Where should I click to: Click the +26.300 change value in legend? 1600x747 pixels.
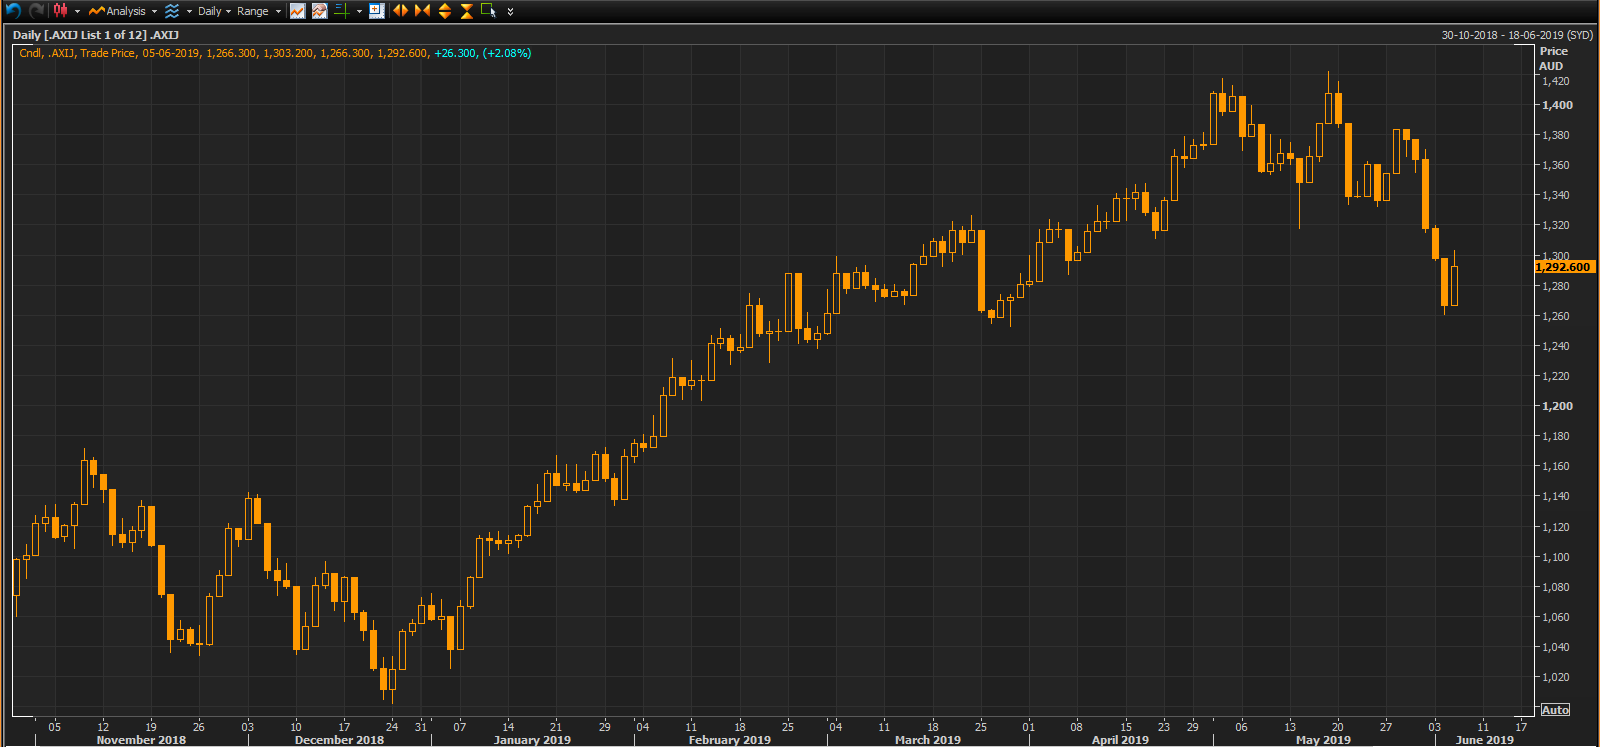[x=455, y=53]
